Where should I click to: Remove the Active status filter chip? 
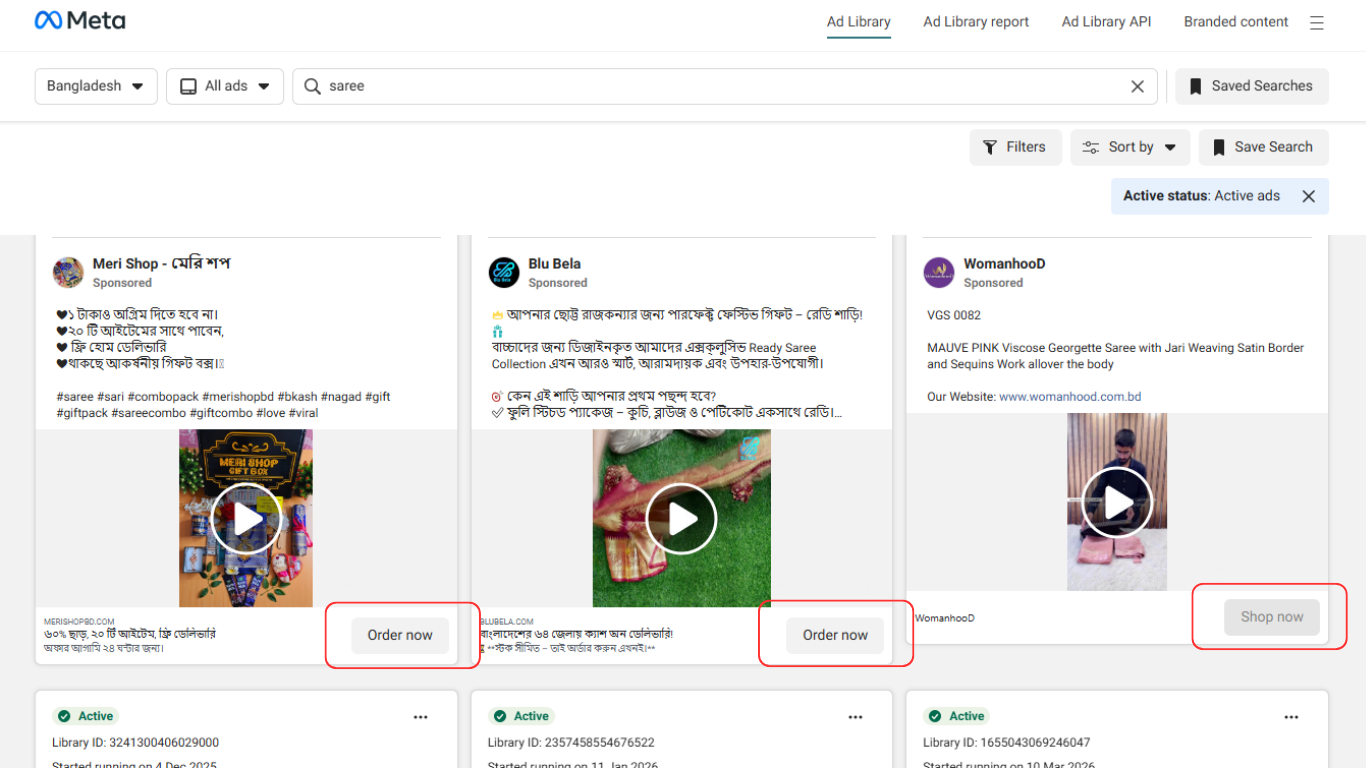click(1308, 196)
